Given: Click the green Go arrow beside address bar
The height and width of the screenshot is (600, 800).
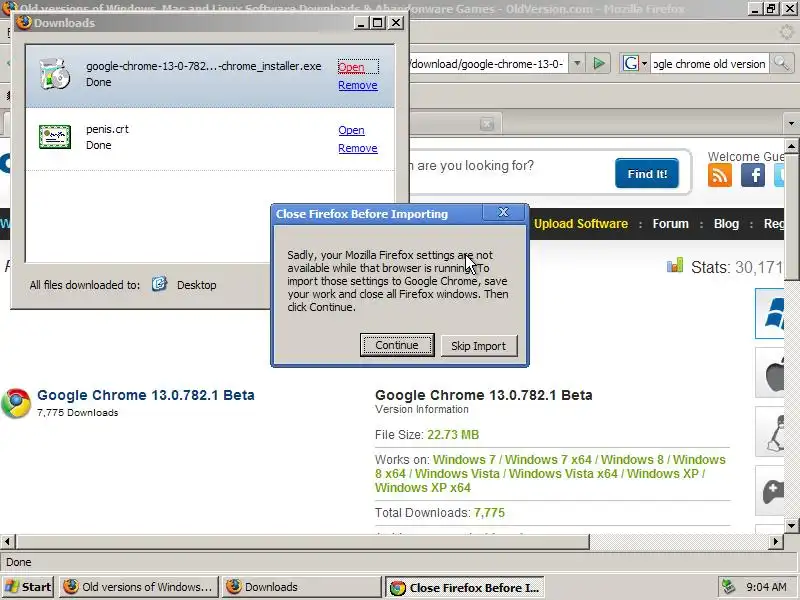Looking at the screenshot, I should pyautogui.click(x=599, y=64).
